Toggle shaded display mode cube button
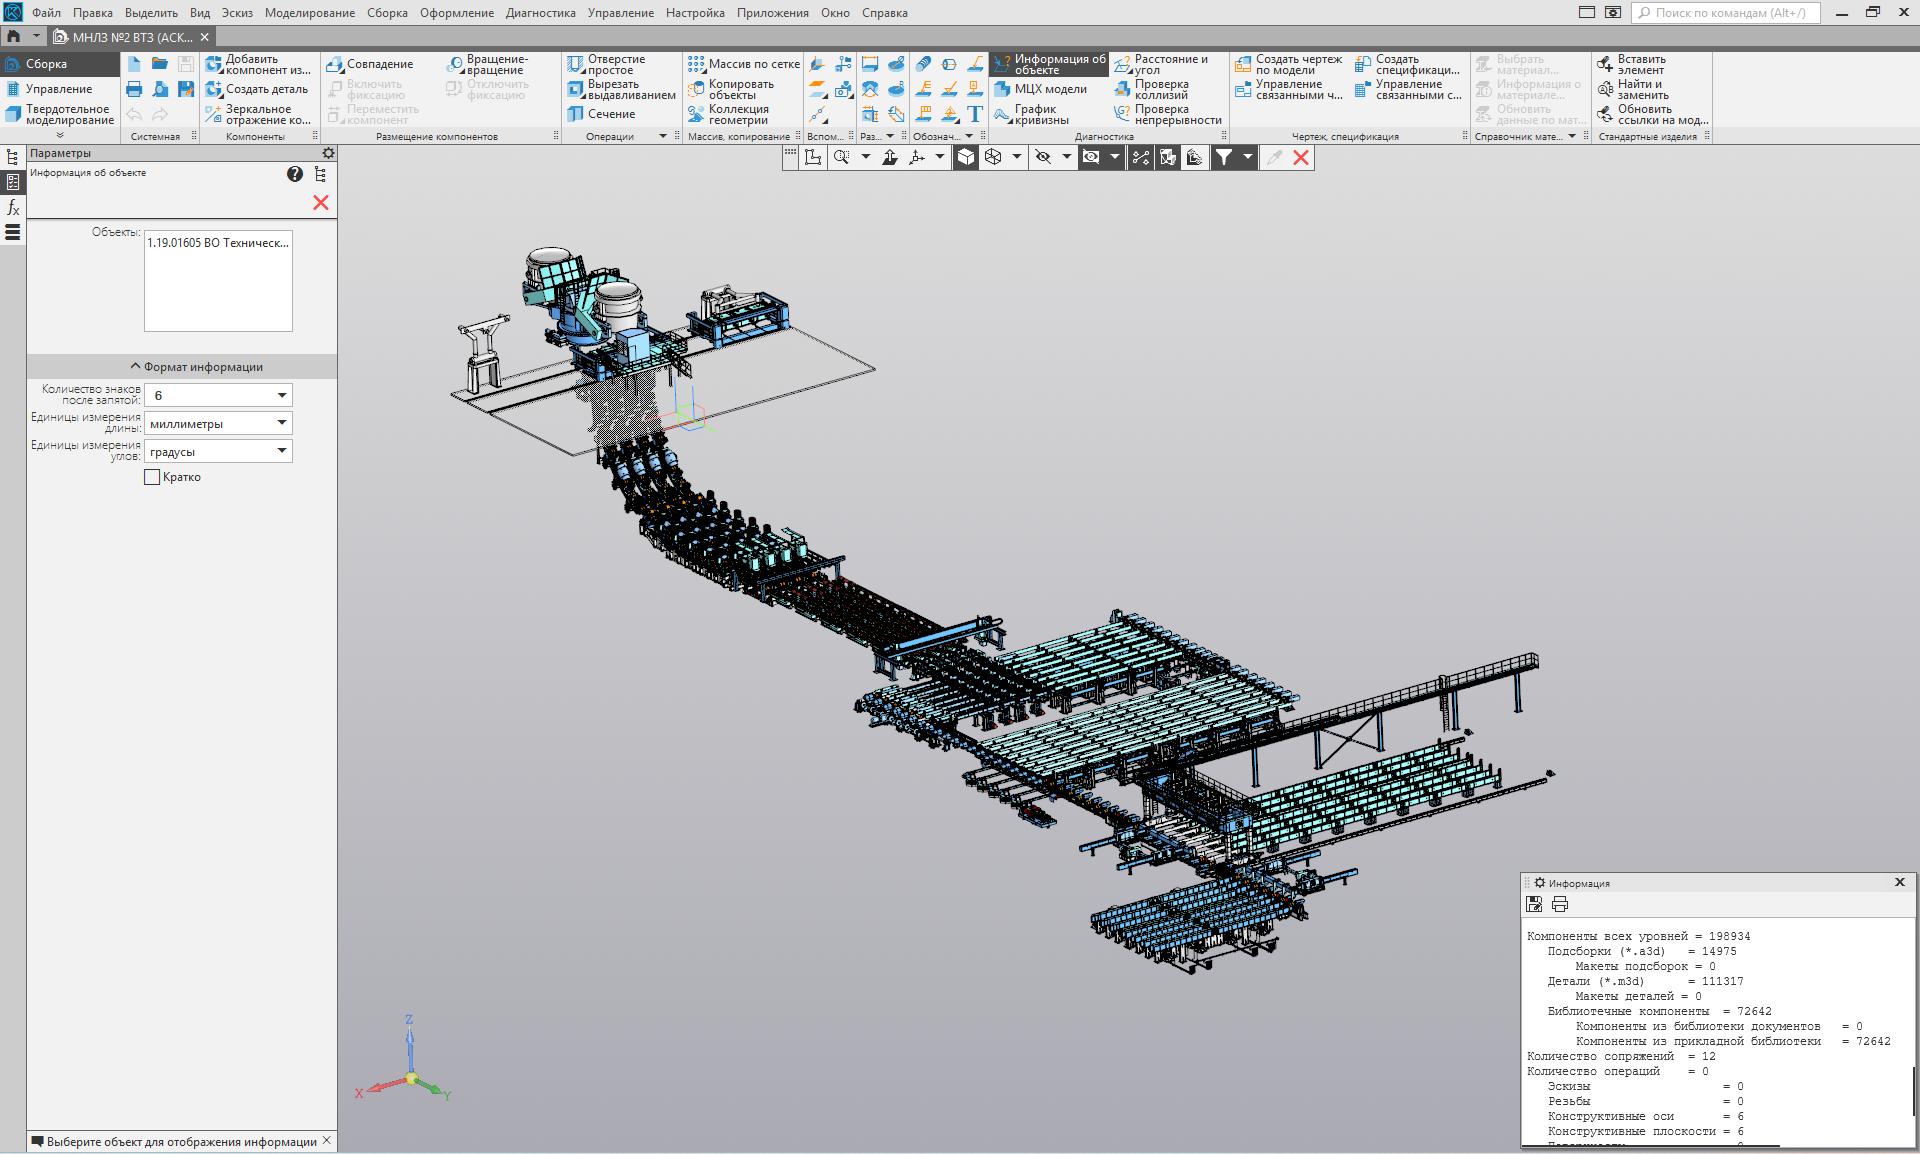This screenshot has width=1920, height=1154. [x=965, y=157]
